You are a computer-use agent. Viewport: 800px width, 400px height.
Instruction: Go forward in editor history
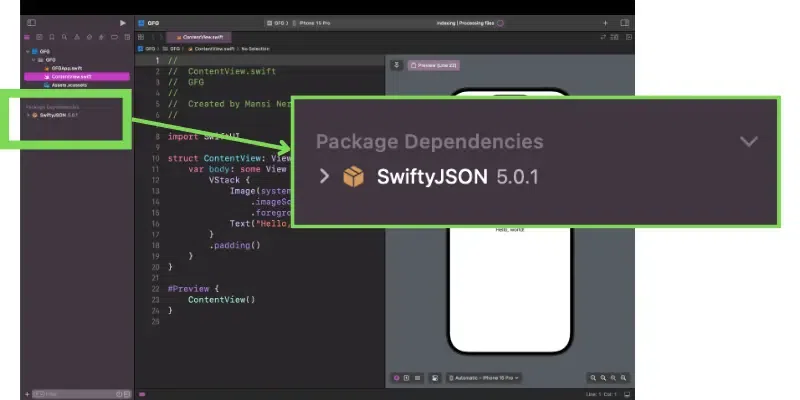[162, 37]
